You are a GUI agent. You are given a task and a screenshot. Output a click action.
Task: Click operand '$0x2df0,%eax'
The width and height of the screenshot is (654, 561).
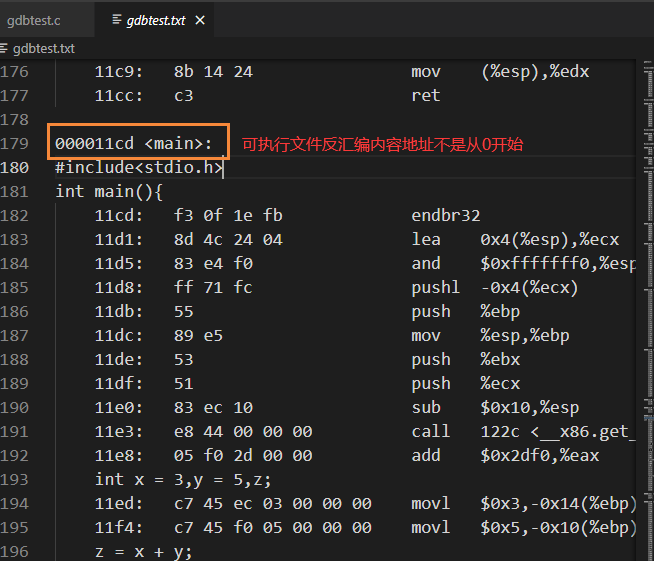click(540, 455)
